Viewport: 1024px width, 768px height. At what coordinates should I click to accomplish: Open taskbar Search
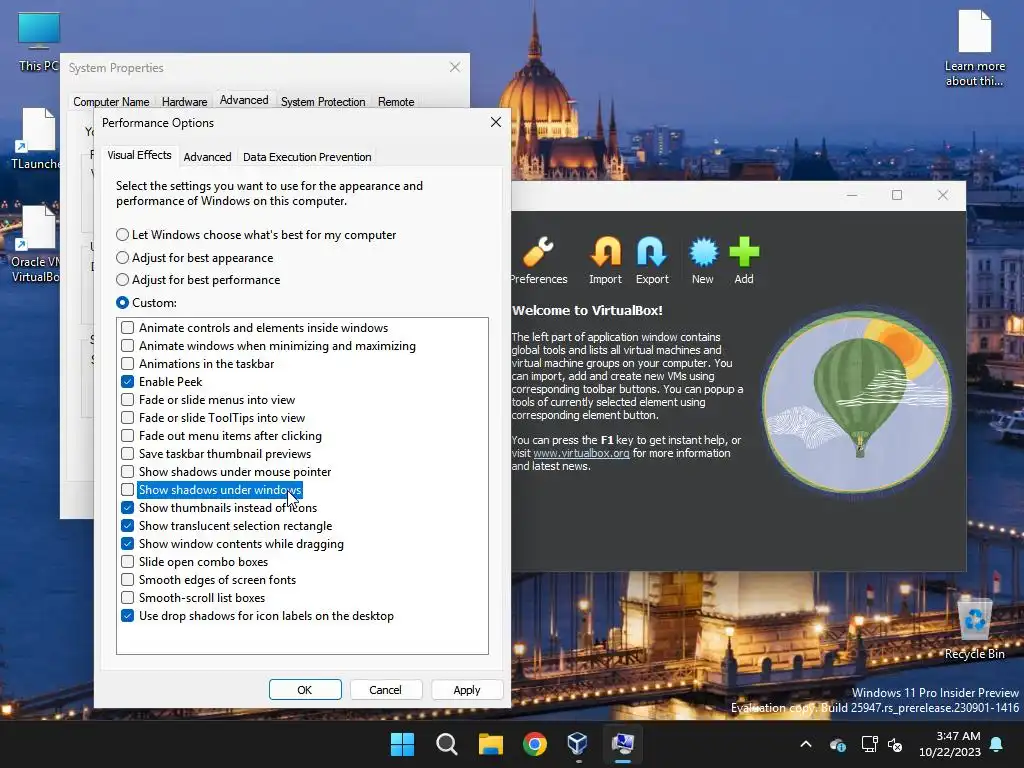(x=447, y=744)
